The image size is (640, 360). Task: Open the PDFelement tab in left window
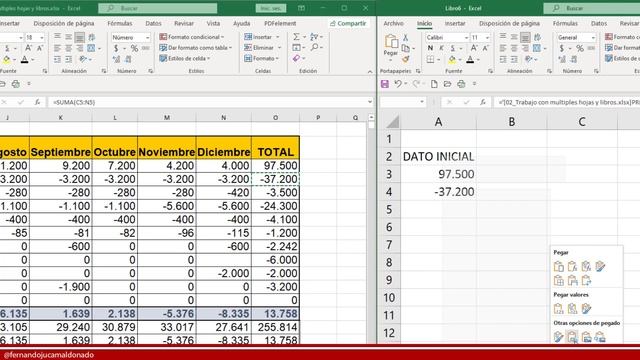280,24
